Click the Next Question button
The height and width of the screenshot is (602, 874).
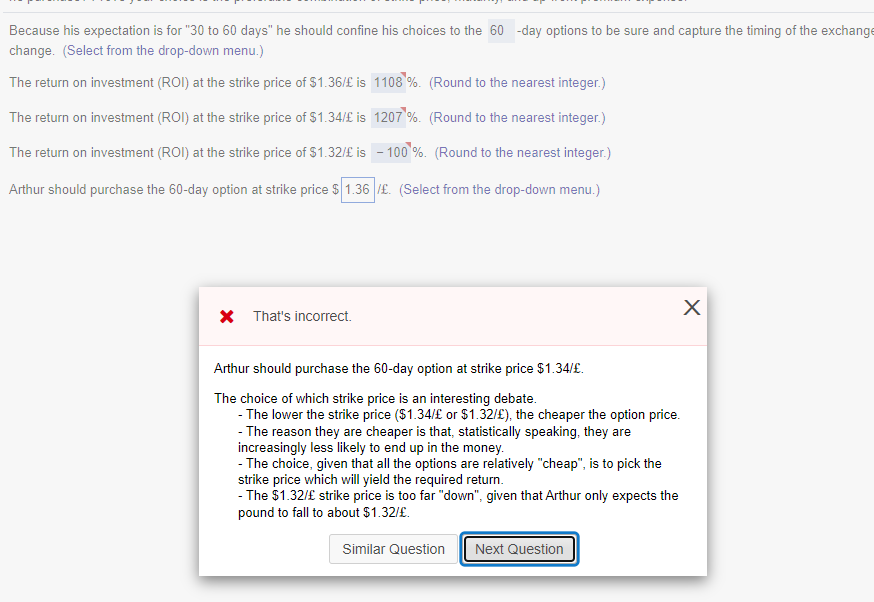(x=519, y=549)
